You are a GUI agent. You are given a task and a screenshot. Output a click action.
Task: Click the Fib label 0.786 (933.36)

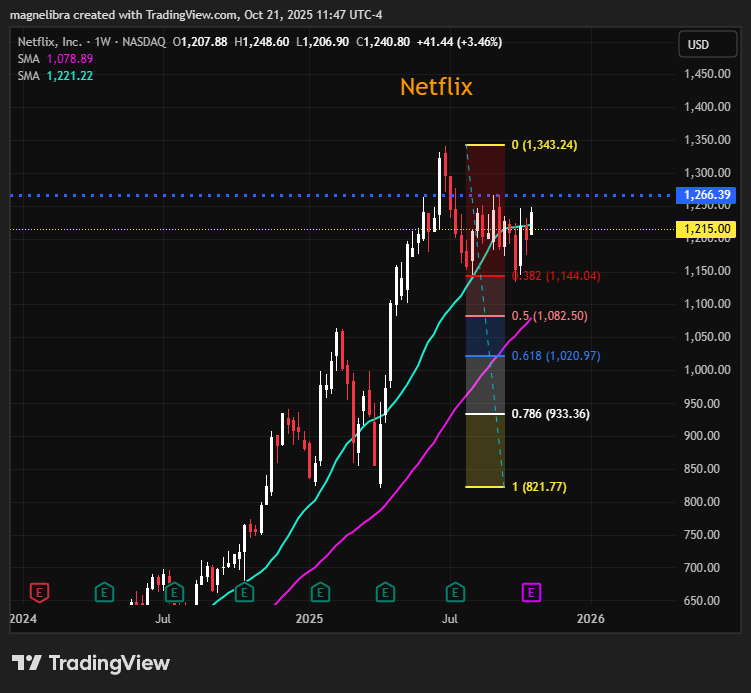coord(551,414)
